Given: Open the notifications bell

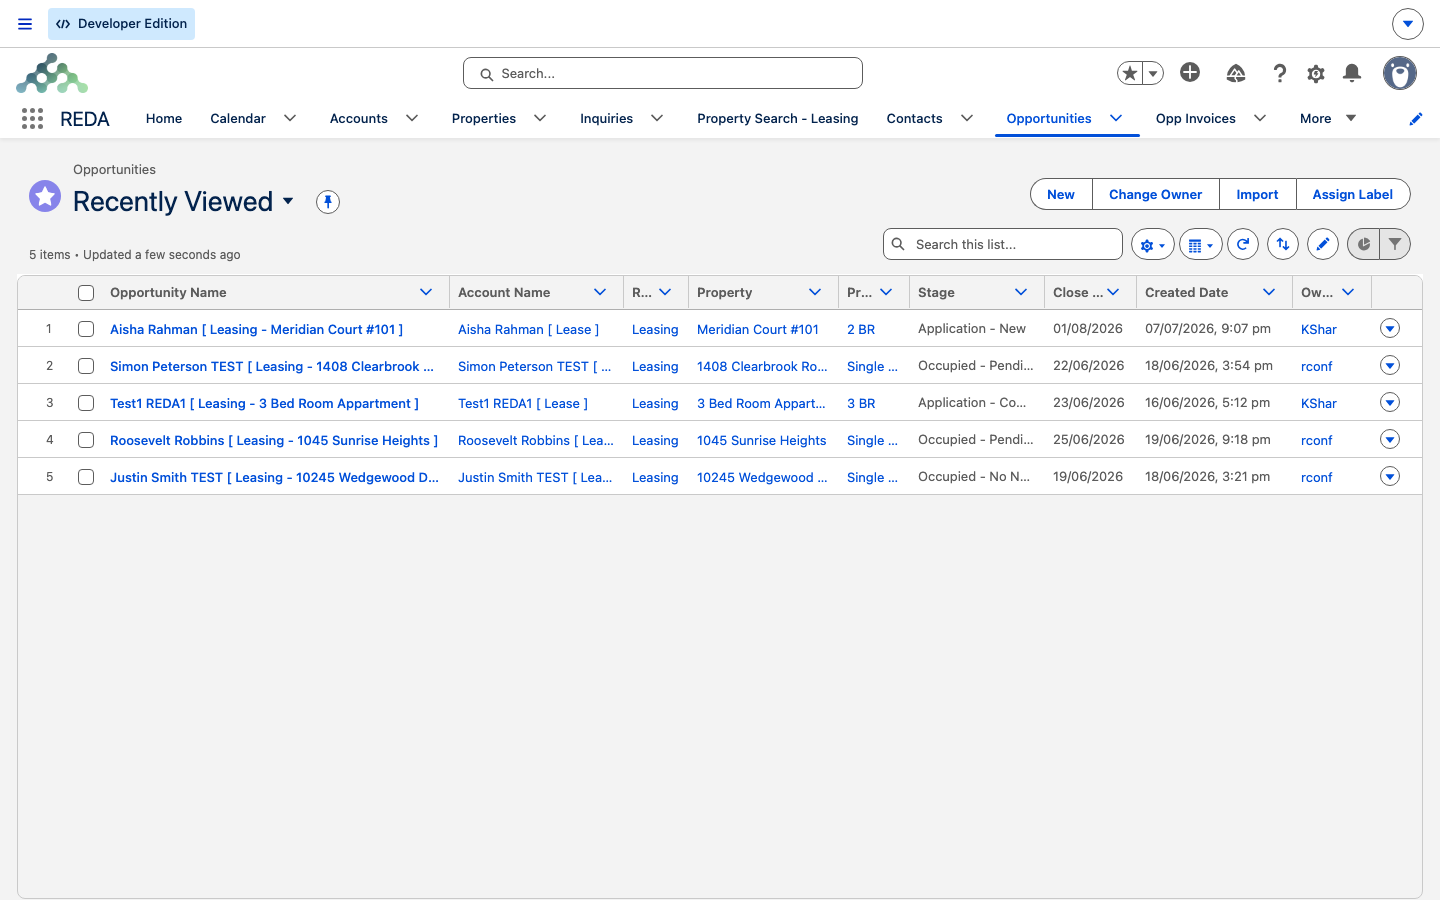Looking at the screenshot, I should (x=1352, y=73).
